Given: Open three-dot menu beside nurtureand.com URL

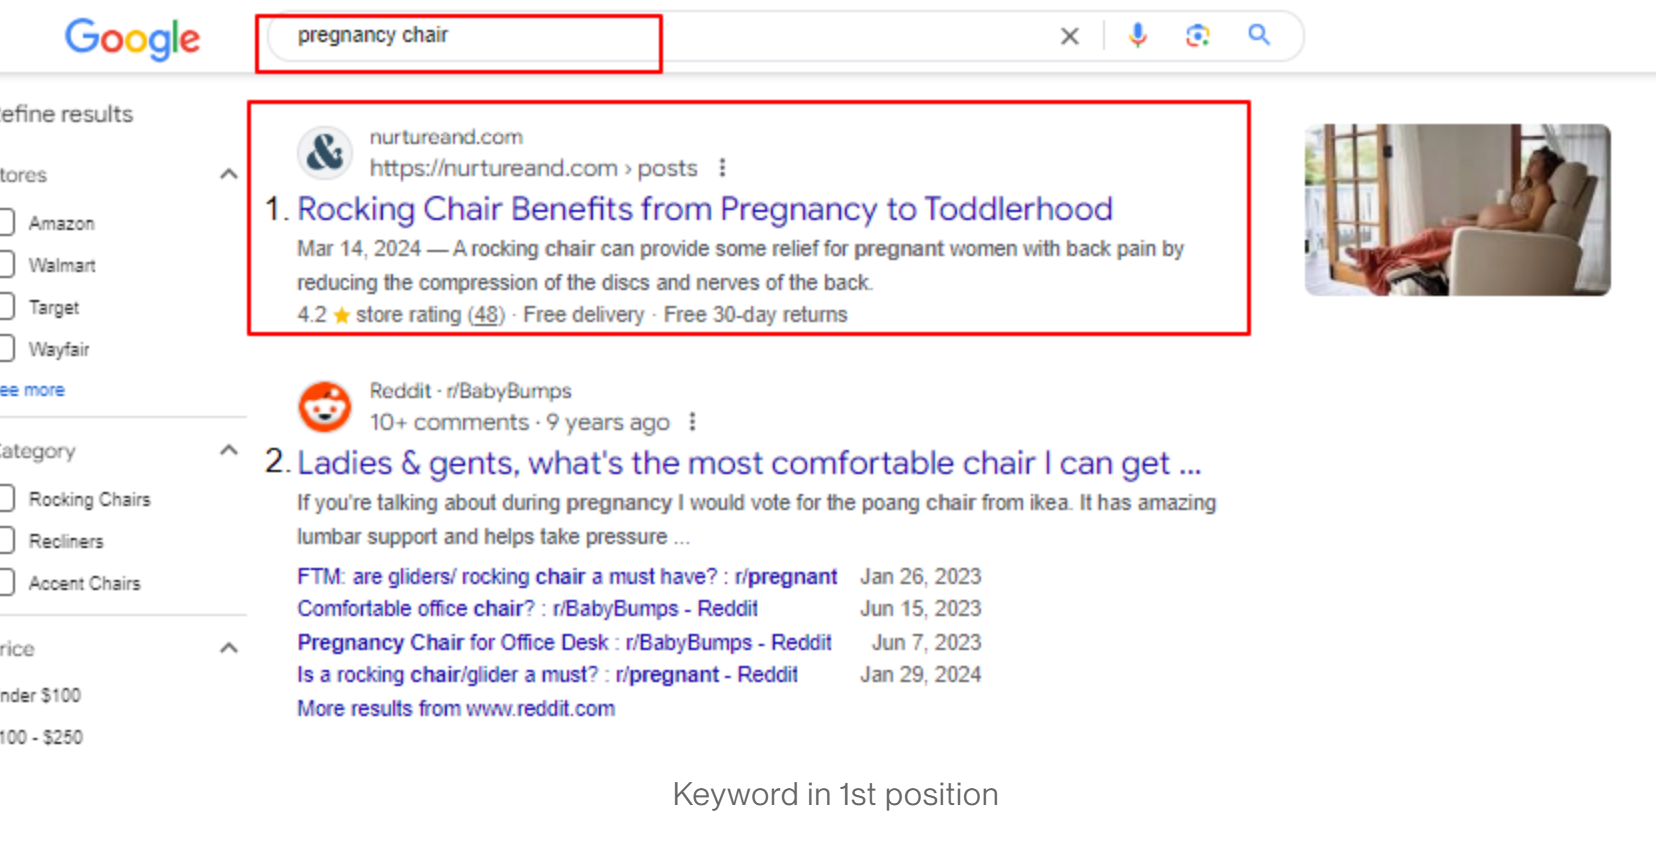Looking at the screenshot, I should (722, 168).
